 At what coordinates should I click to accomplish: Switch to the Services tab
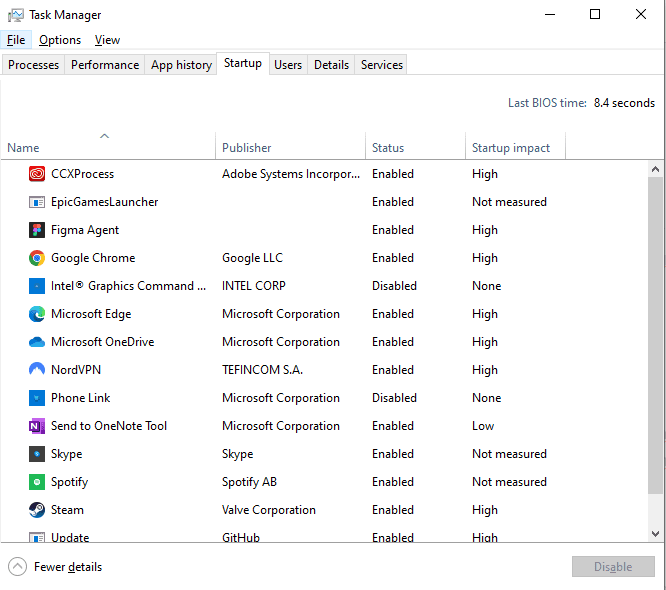click(382, 65)
